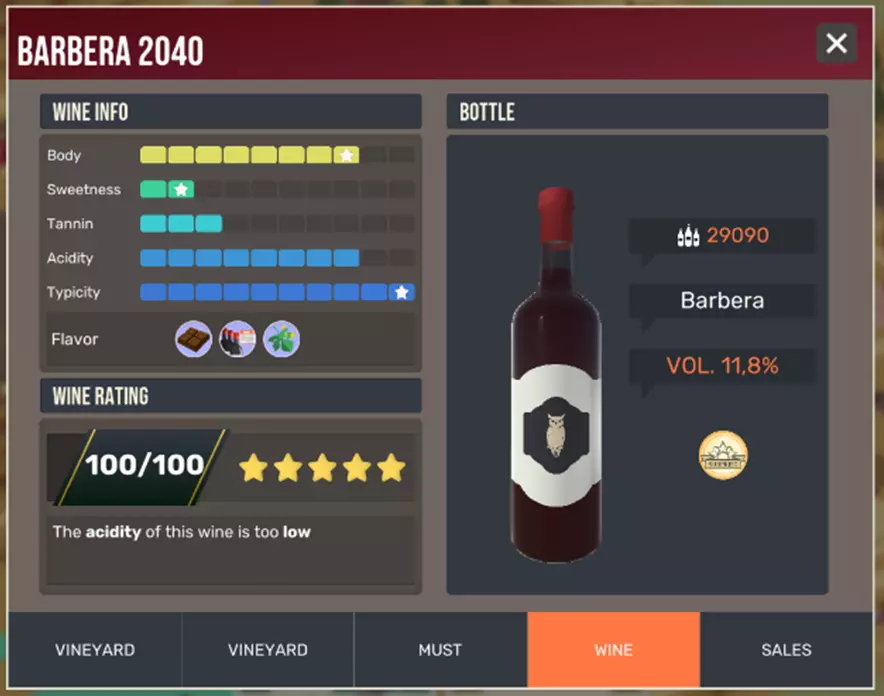Image resolution: width=884 pixels, height=696 pixels.
Task: Switch to the Must tab
Action: click(x=440, y=650)
